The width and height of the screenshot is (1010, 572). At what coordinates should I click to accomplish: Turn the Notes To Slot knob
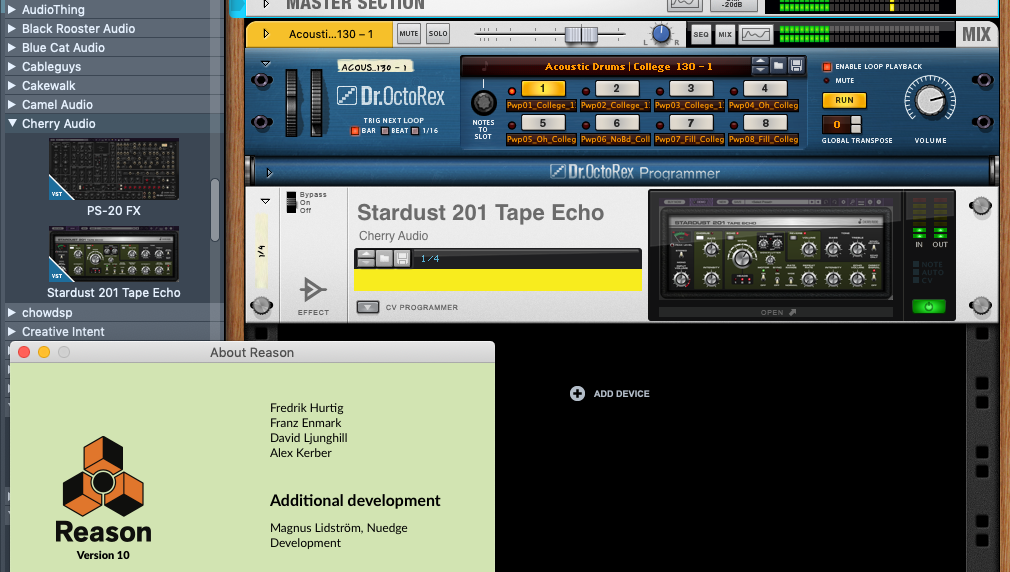(x=484, y=103)
